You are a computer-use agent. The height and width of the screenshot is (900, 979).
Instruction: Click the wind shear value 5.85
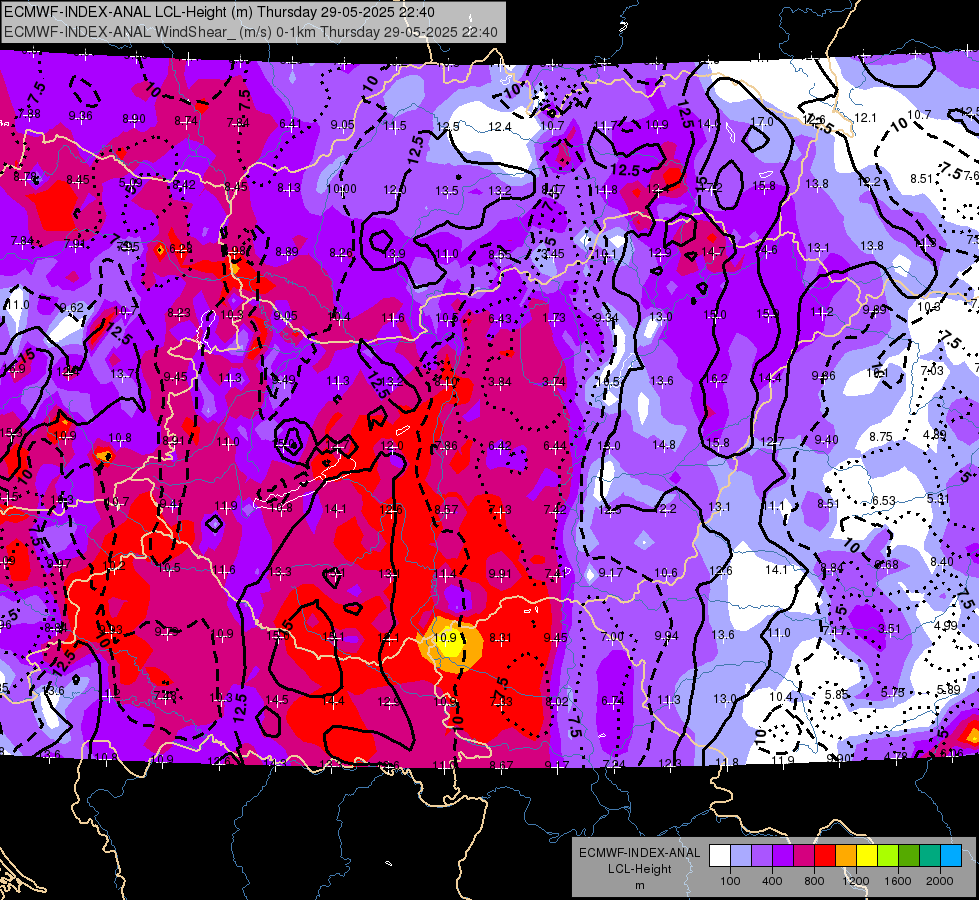(836, 694)
